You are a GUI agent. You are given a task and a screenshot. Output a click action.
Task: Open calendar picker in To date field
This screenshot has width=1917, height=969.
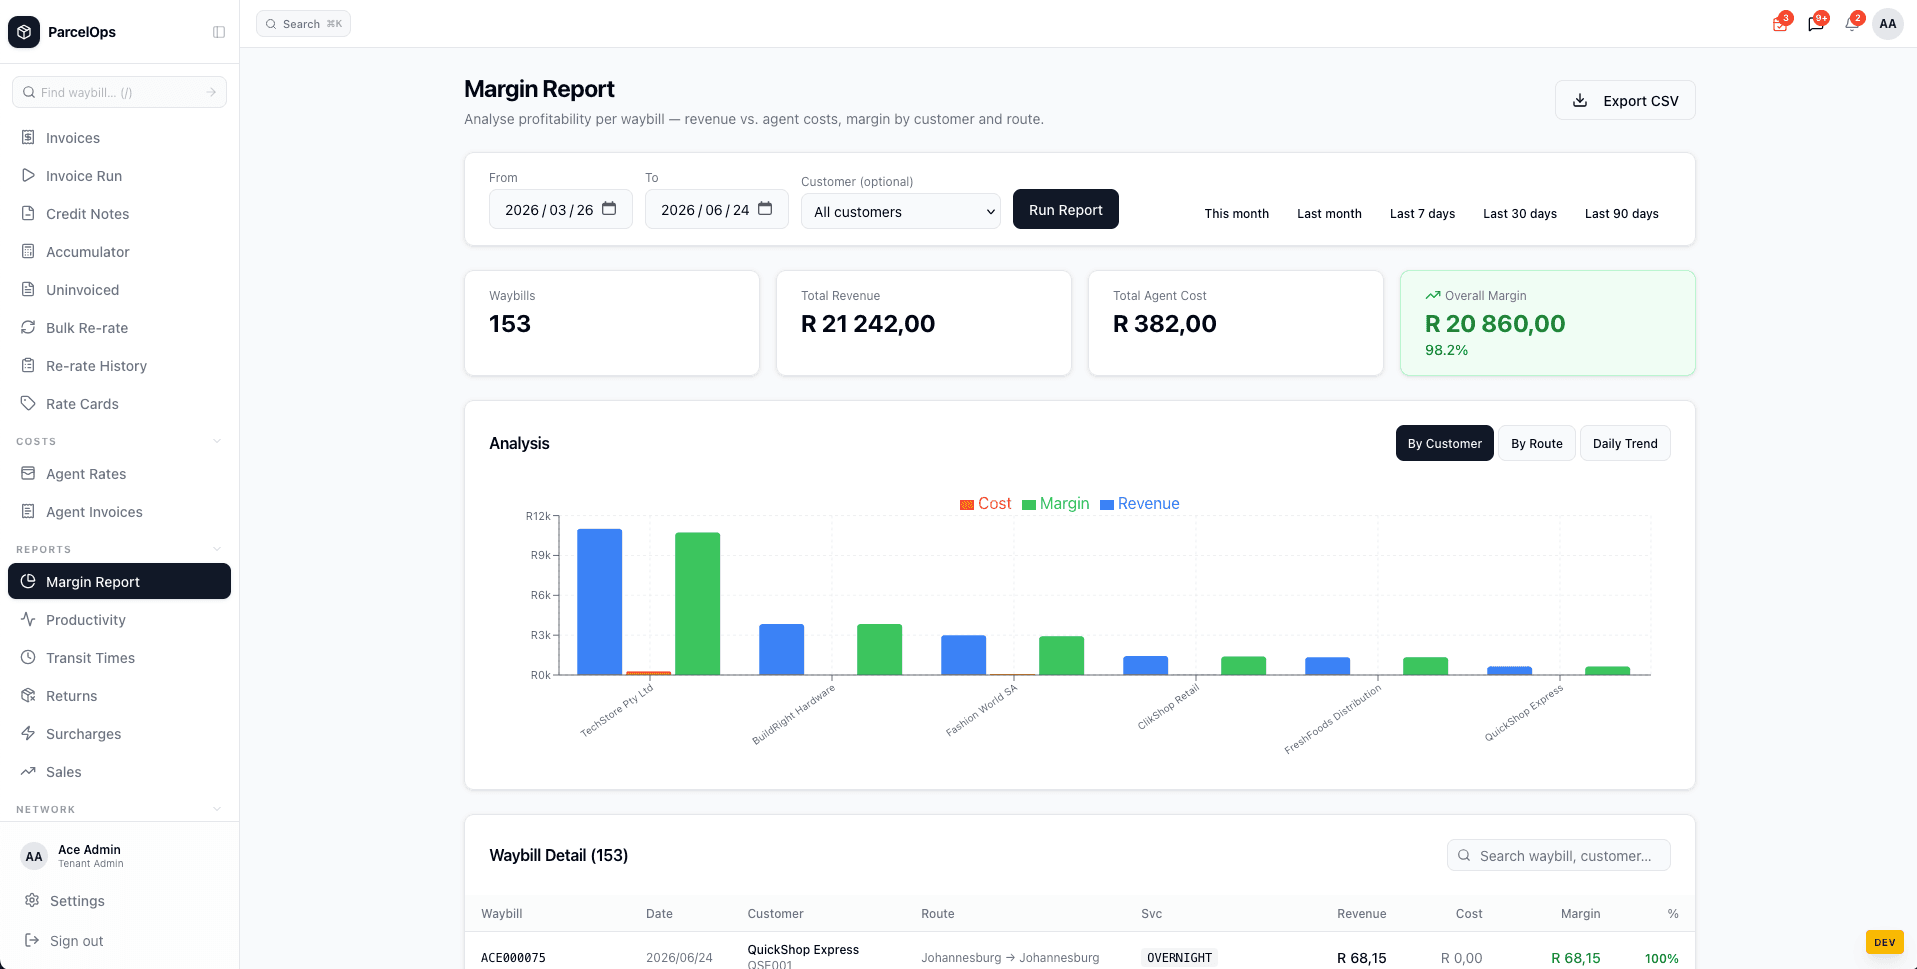point(765,209)
